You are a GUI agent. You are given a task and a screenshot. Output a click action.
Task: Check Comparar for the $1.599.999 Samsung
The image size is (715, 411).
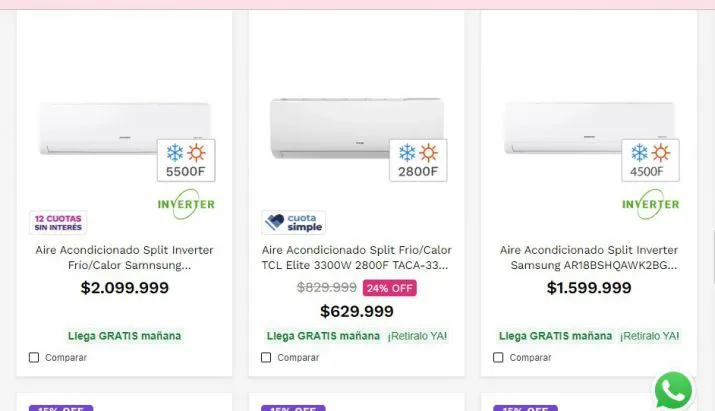498,357
